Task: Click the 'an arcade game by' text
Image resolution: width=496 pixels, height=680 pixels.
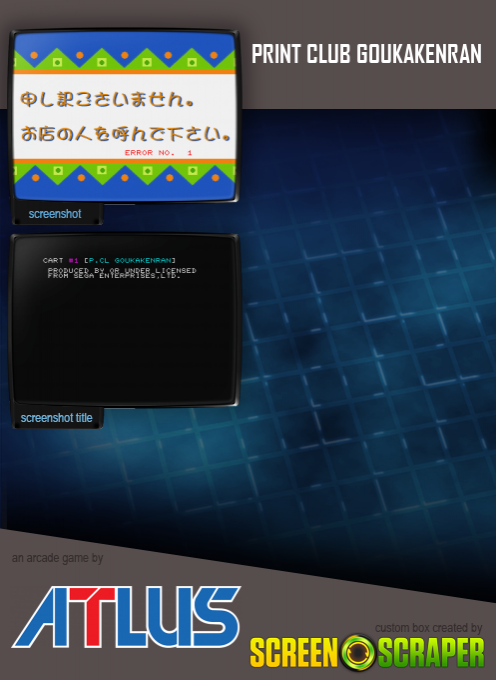Action: [57, 558]
